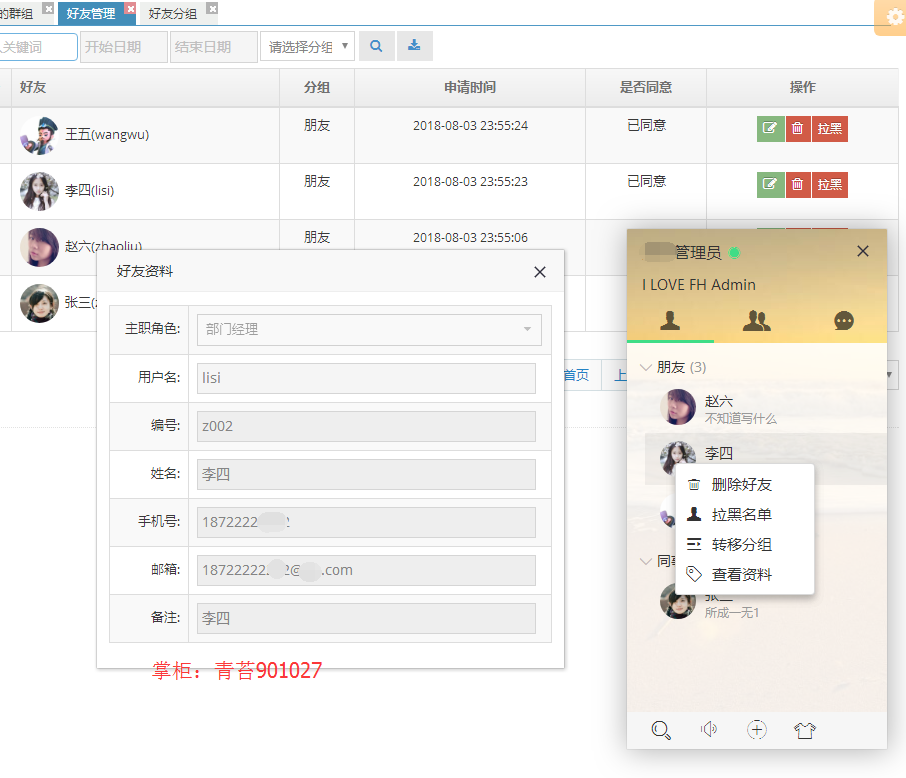Edit the 王五 friend row

(770, 128)
